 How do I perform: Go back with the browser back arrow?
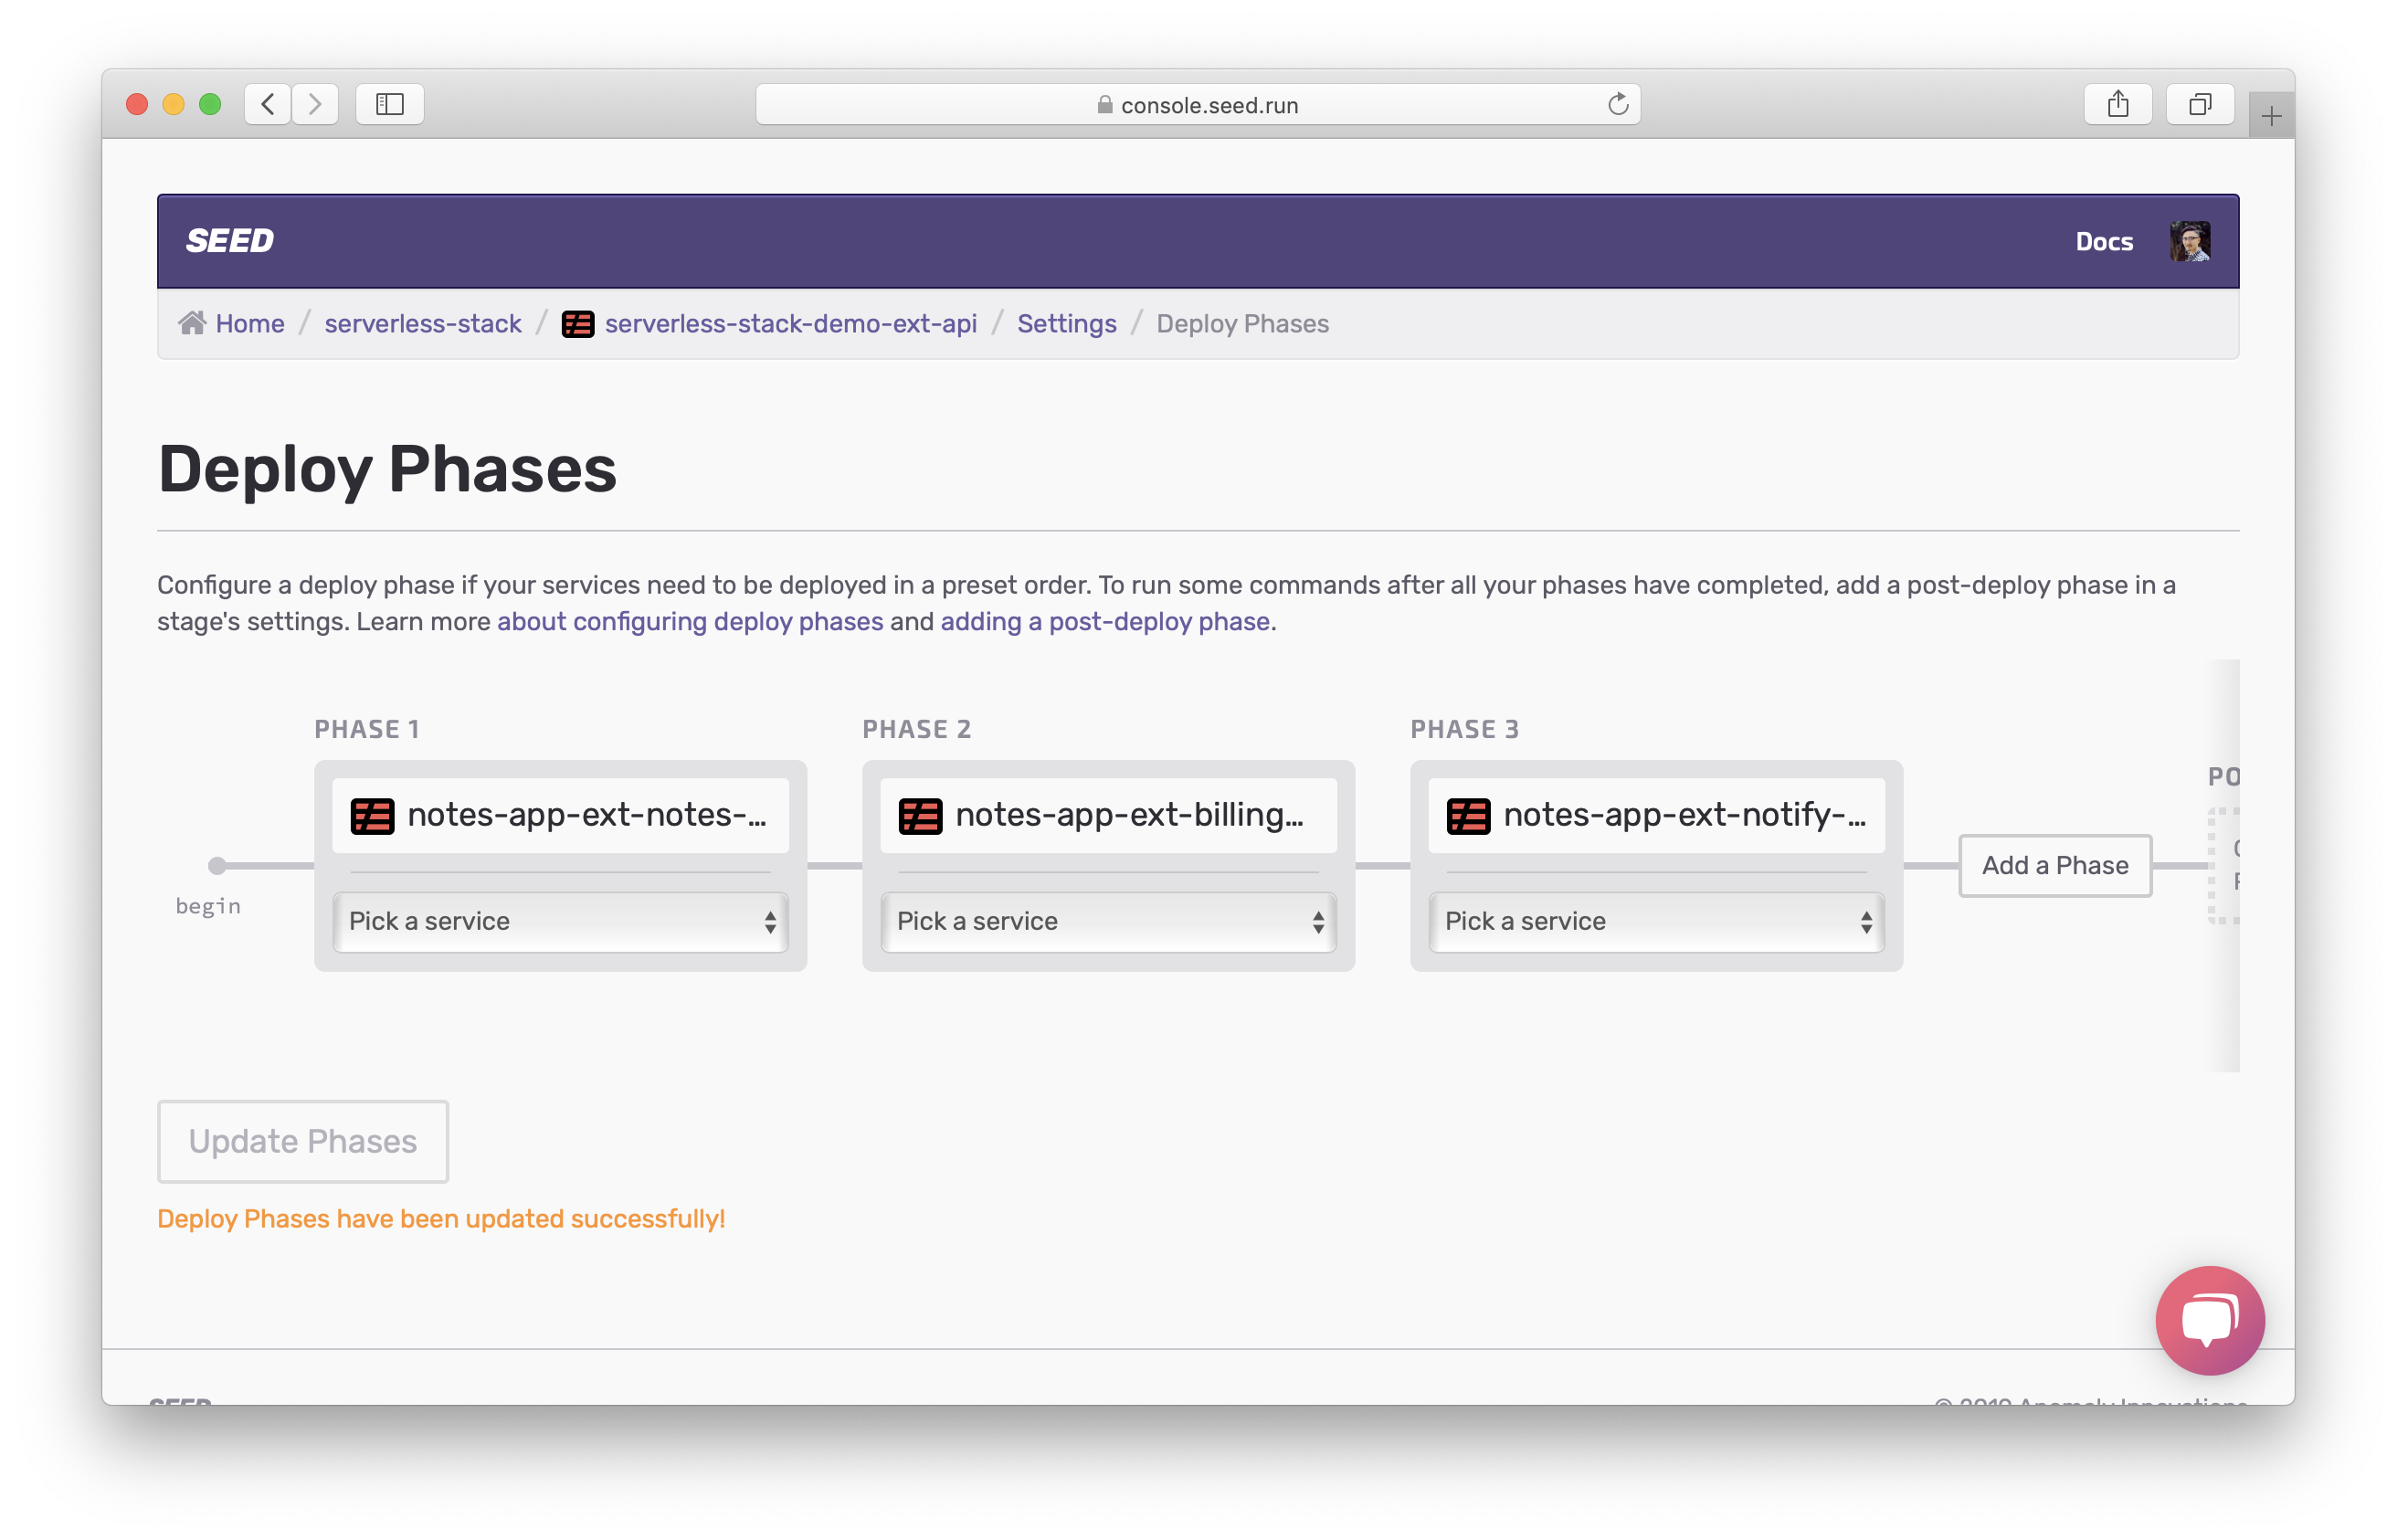[268, 104]
